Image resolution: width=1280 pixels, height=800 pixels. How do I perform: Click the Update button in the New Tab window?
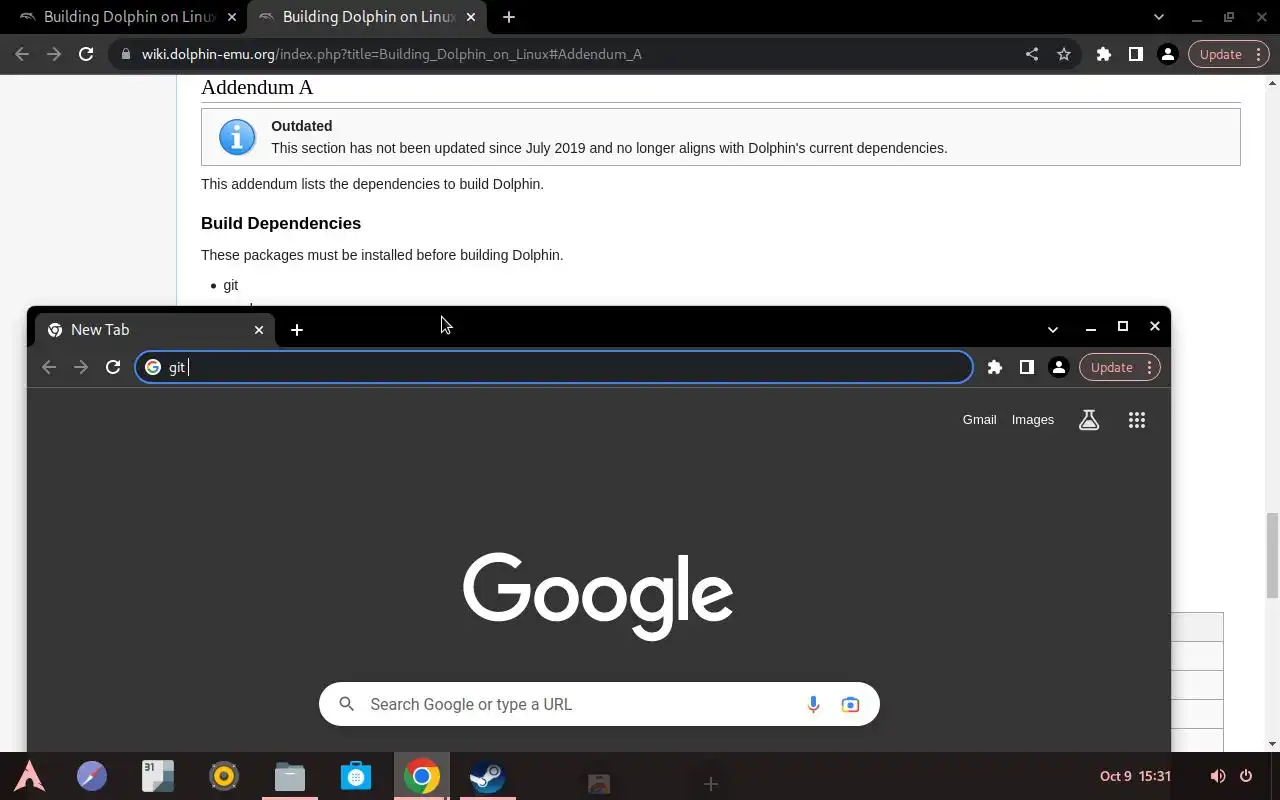(1119, 367)
